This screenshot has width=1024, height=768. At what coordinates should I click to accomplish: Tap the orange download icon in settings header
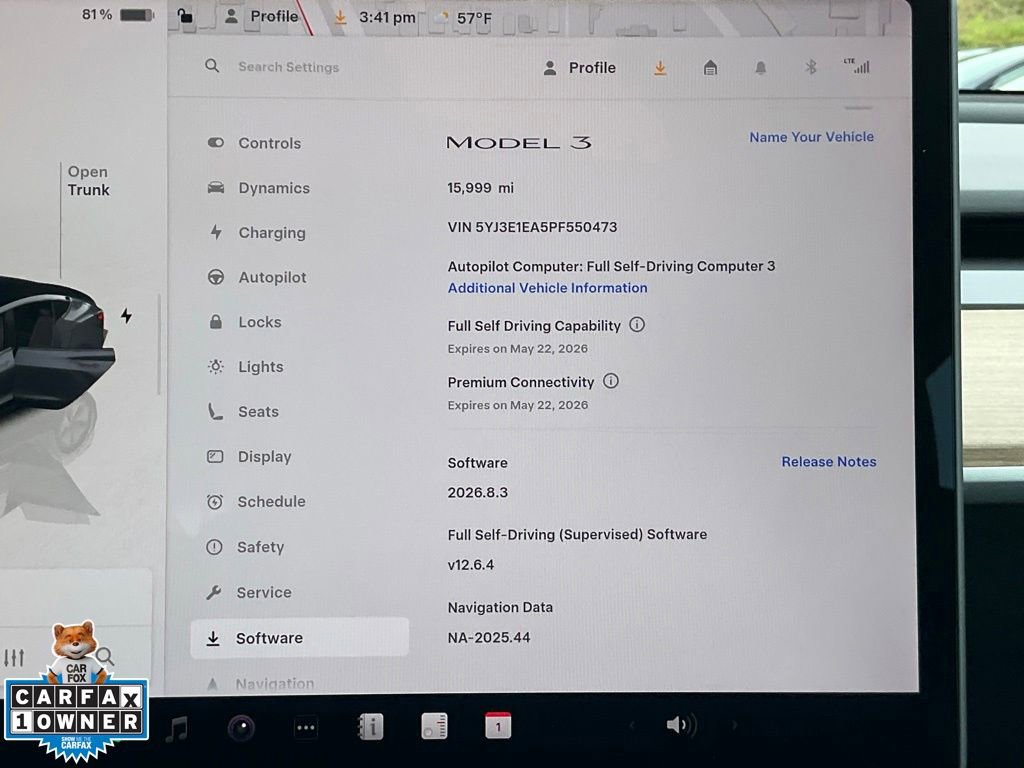pyautogui.click(x=660, y=68)
